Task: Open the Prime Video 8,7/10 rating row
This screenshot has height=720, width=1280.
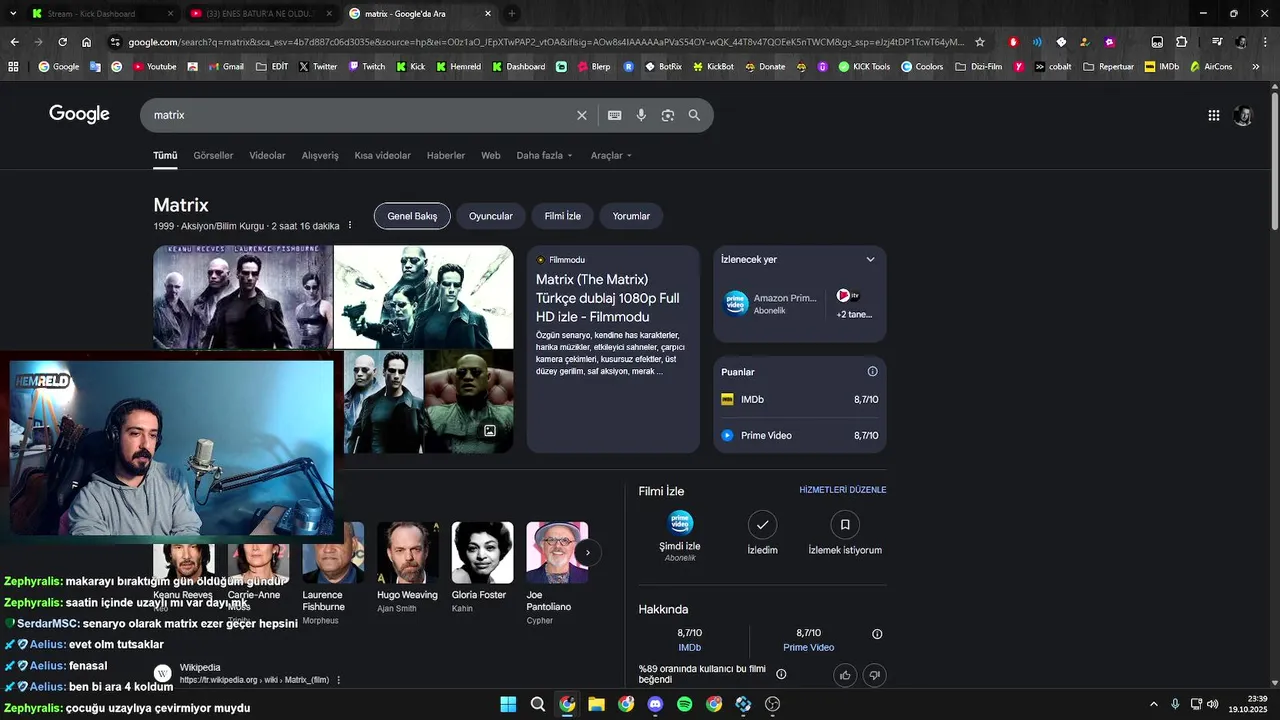Action: [x=800, y=435]
